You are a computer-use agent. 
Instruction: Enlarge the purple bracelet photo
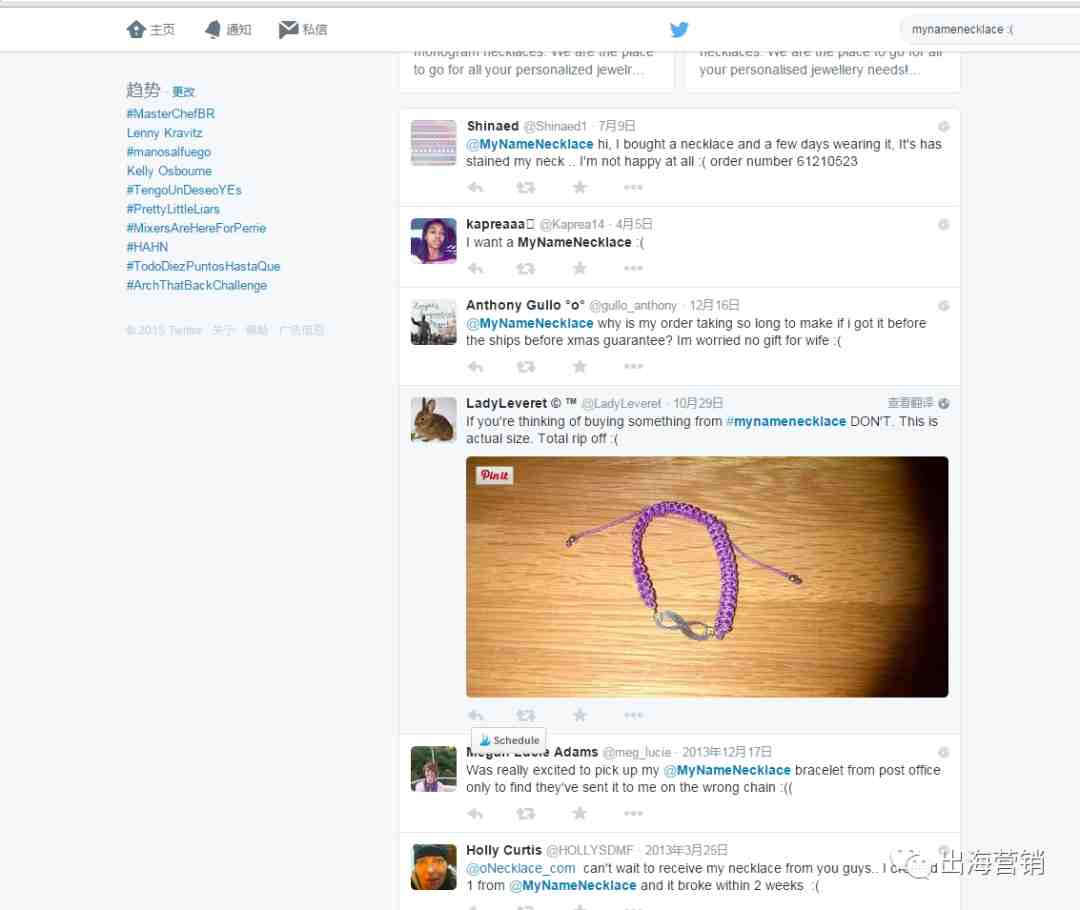pos(707,577)
